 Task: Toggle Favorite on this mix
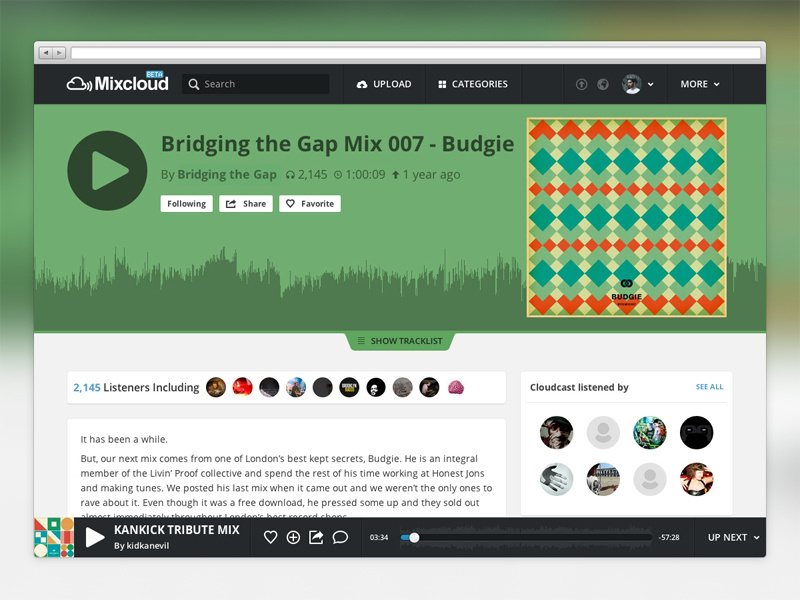tap(310, 204)
